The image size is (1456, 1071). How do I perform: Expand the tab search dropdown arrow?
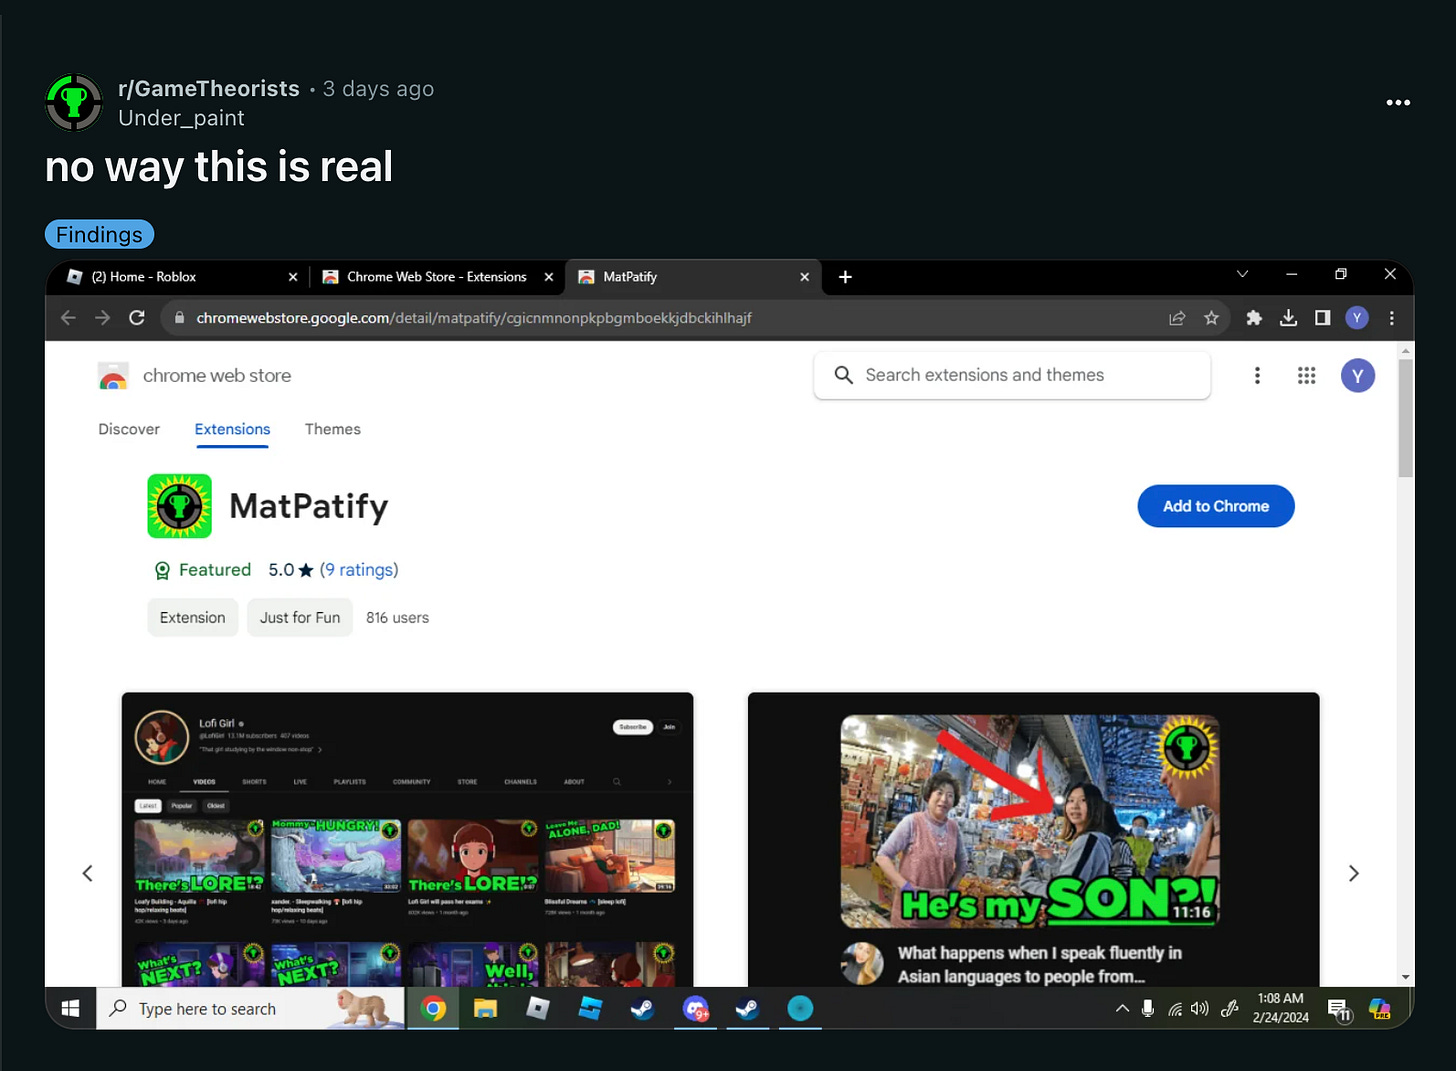point(1242,274)
